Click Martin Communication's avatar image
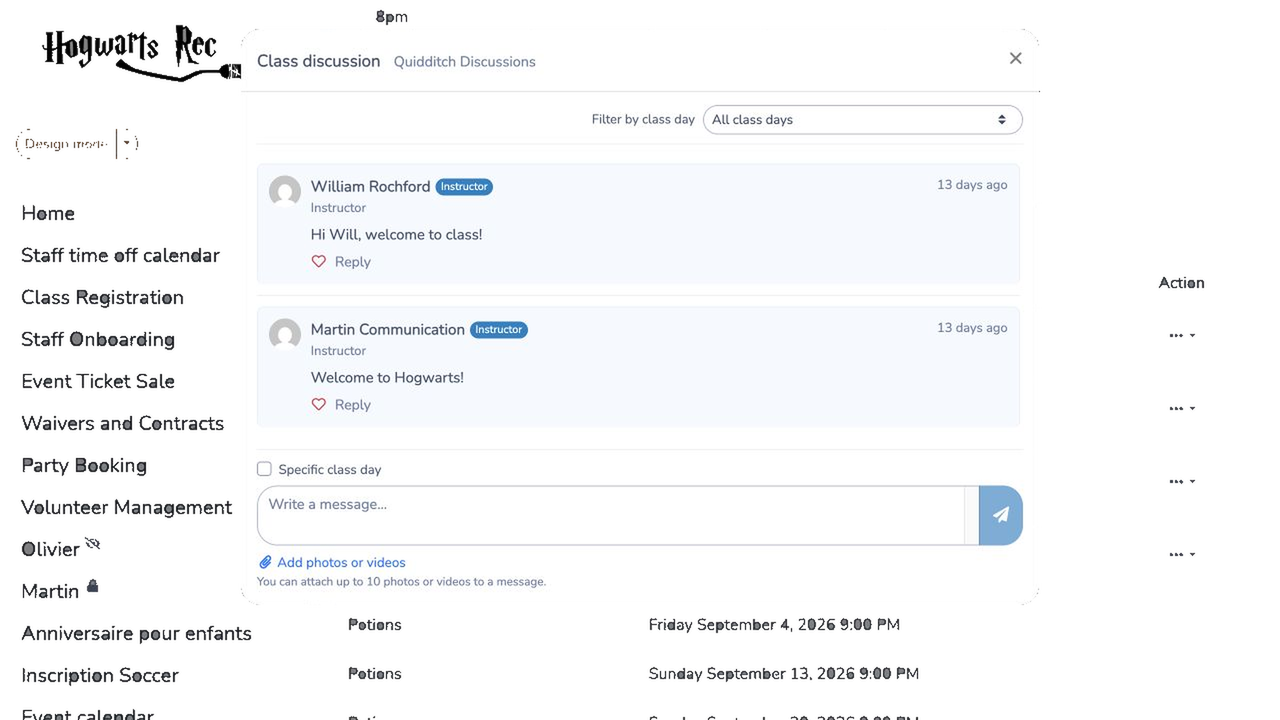Image resolution: width=1280 pixels, height=720 pixels. [285, 335]
